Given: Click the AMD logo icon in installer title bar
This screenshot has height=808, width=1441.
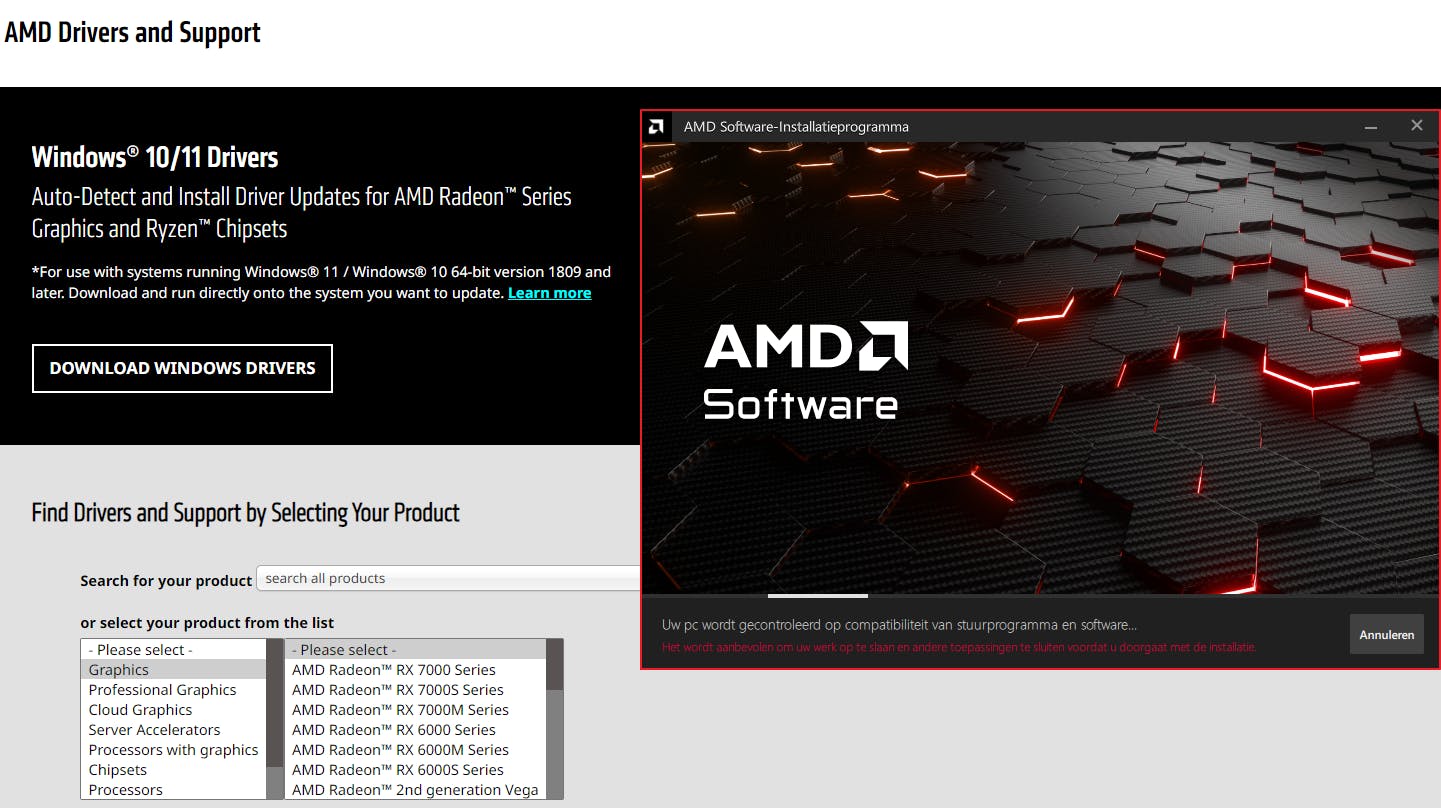Looking at the screenshot, I should pos(656,127).
